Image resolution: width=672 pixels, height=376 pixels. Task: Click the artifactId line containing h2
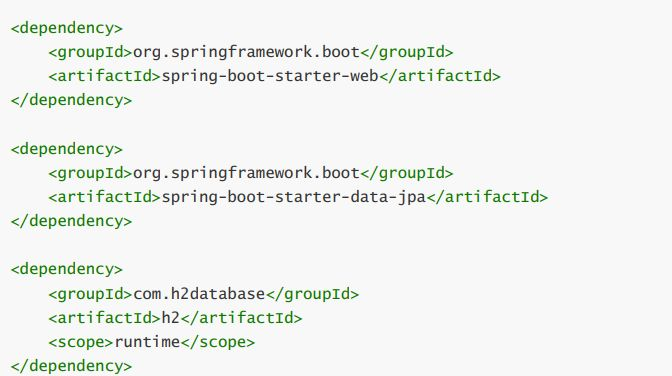click(x=175, y=318)
